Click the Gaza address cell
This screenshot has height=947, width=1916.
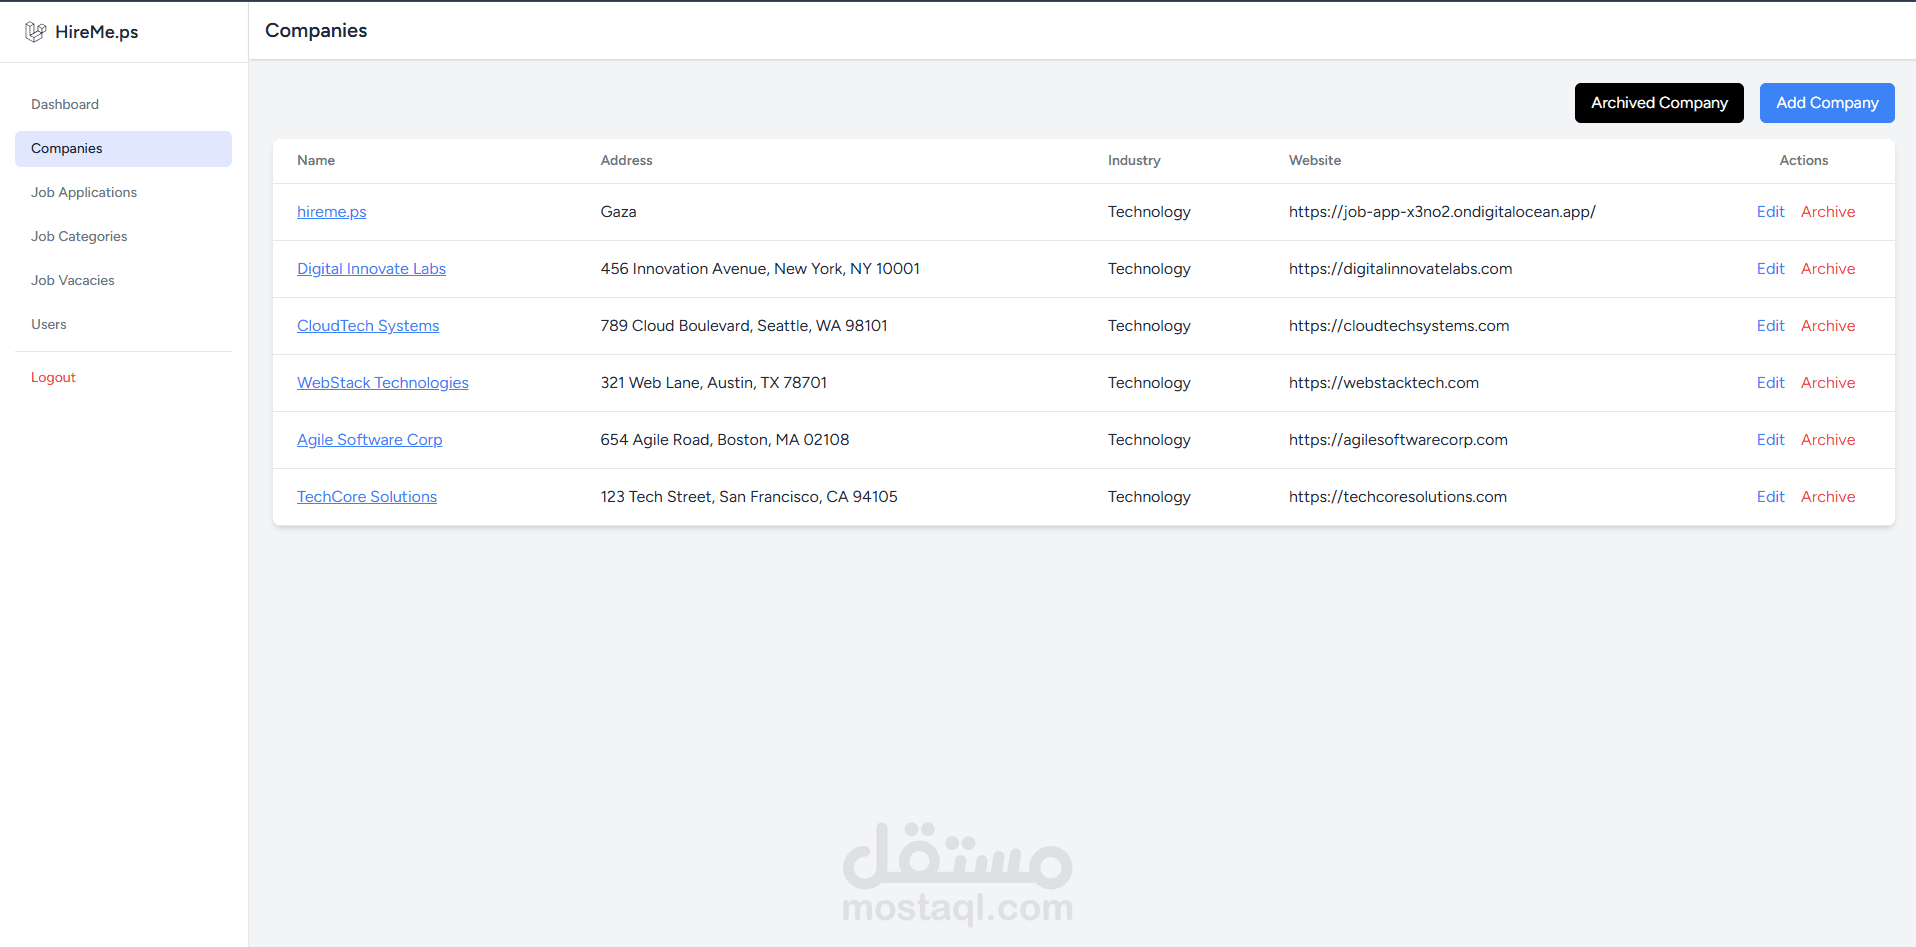coord(618,212)
